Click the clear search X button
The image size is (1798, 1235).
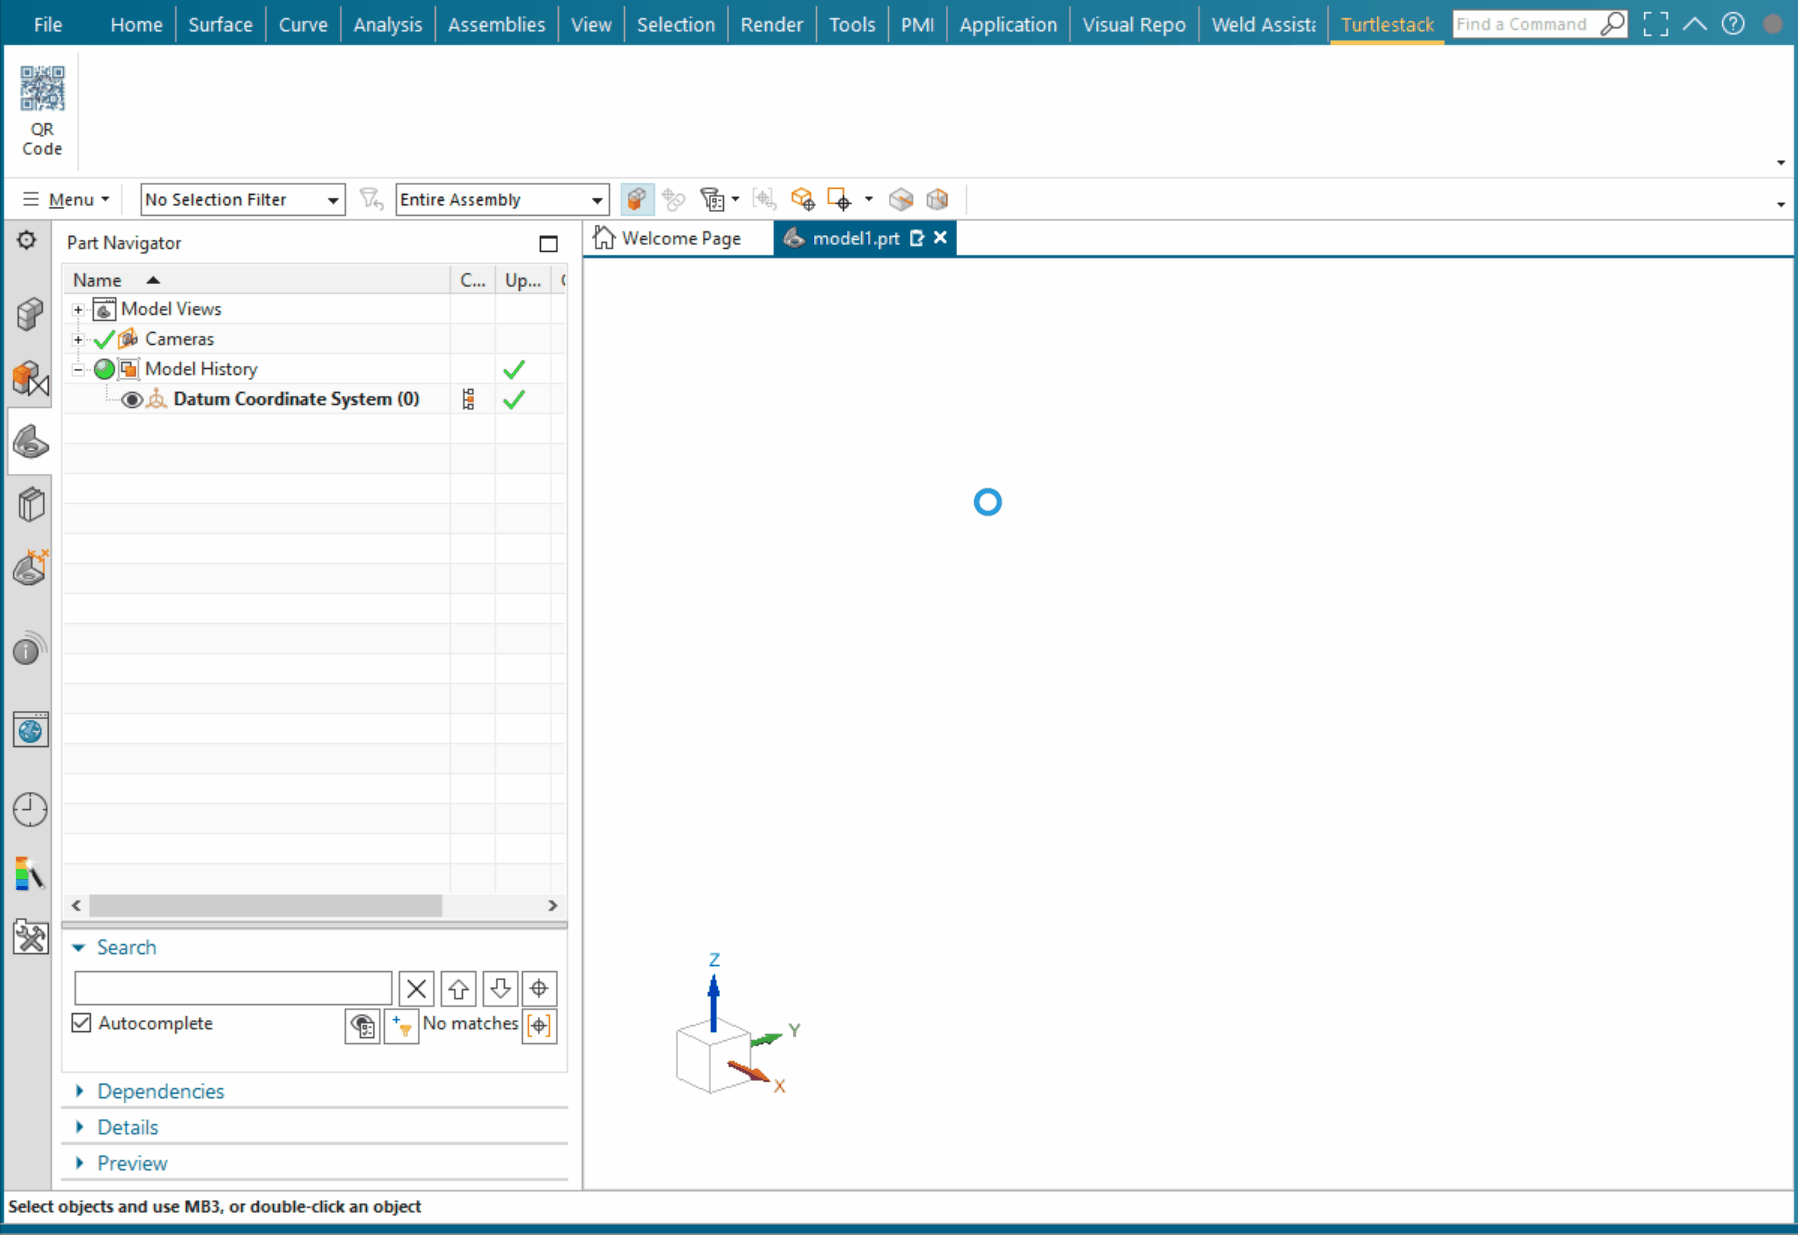416,989
